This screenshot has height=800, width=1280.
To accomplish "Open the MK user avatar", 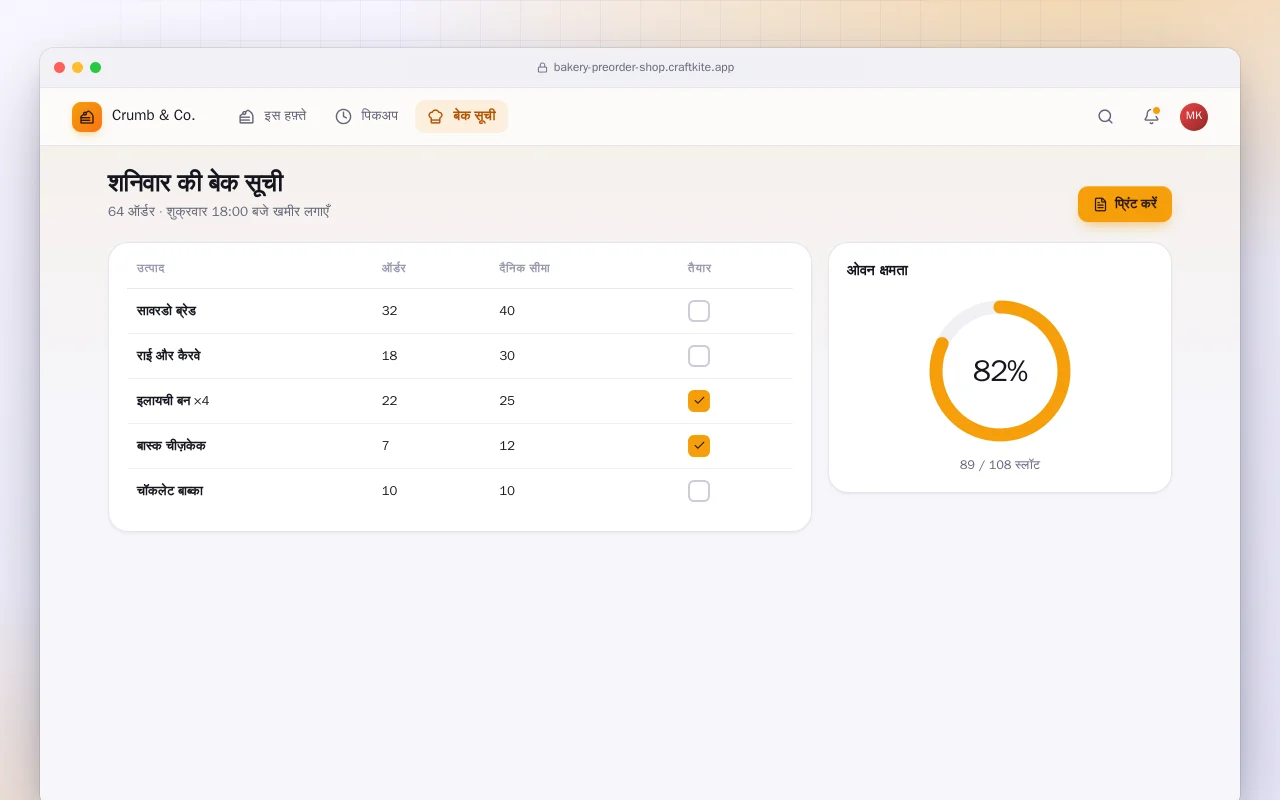I will tap(1194, 117).
